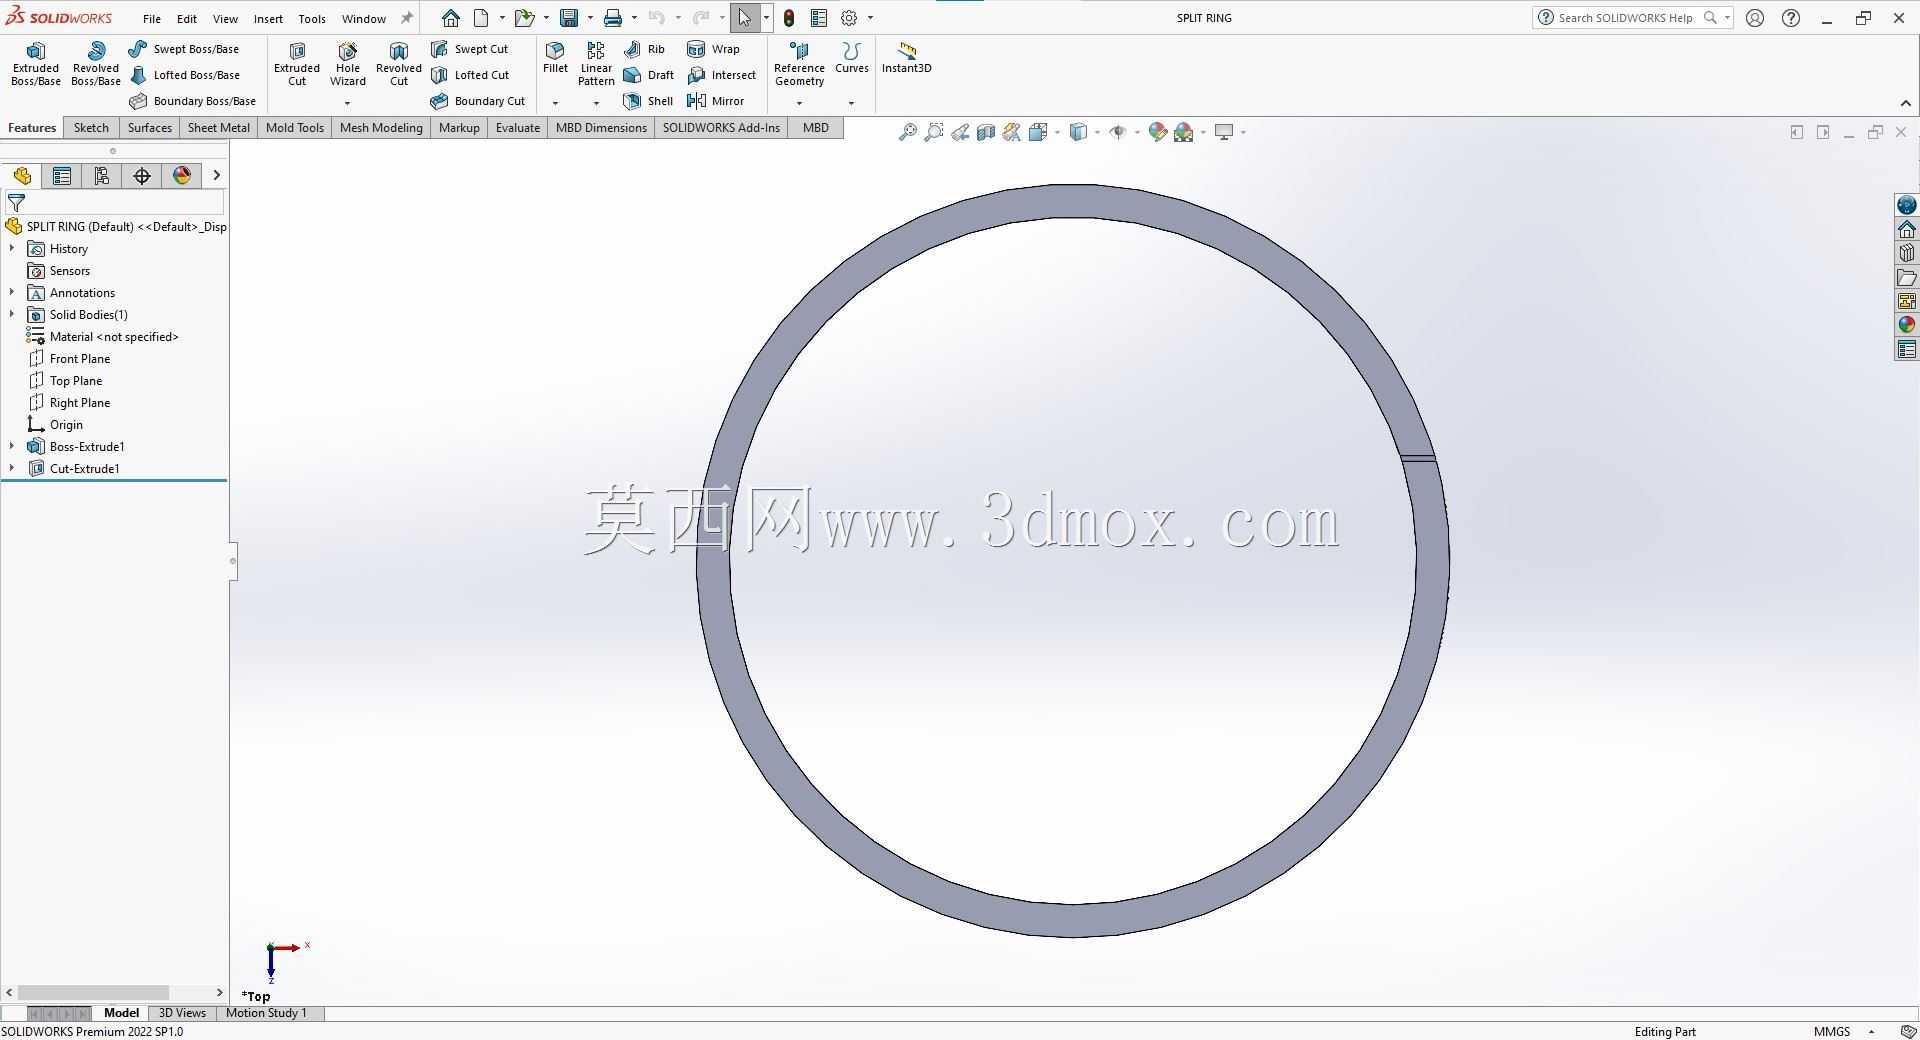This screenshot has width=1920, height=1040.
Task: Click the Section View icon
Action: (985, 132)
